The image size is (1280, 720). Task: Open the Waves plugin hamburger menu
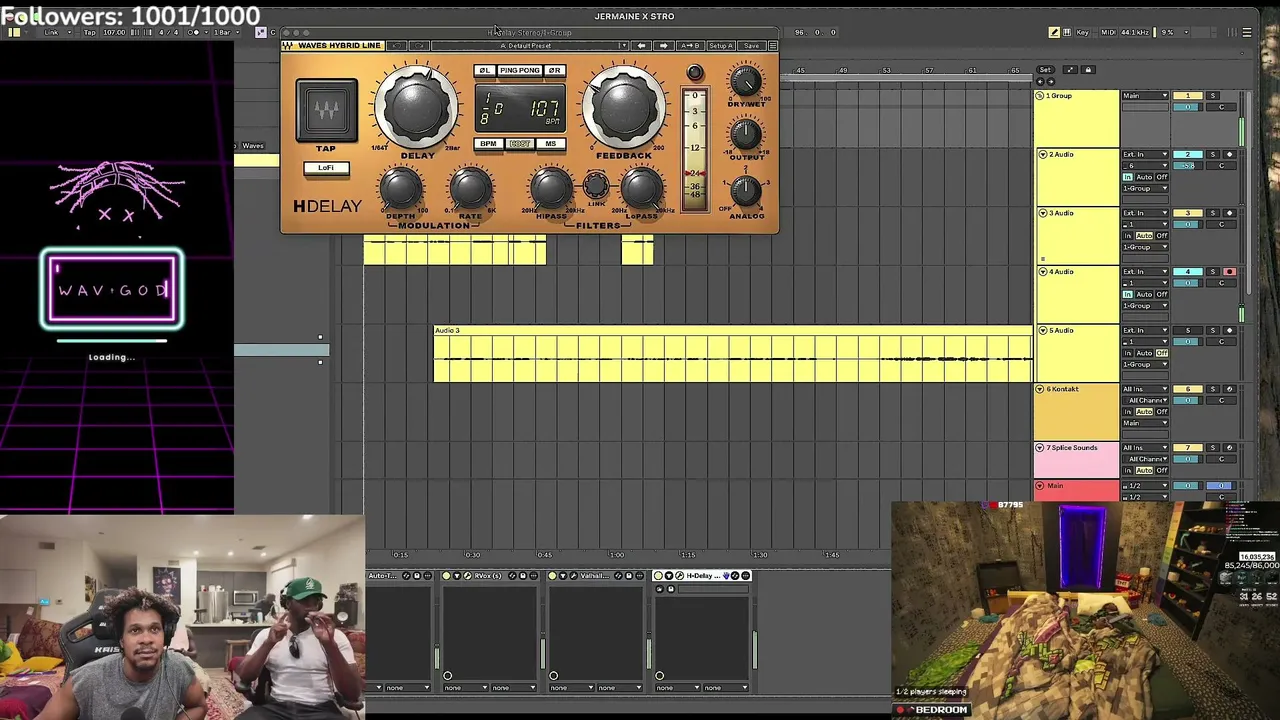pyautogui.click(x=773, y=46)
